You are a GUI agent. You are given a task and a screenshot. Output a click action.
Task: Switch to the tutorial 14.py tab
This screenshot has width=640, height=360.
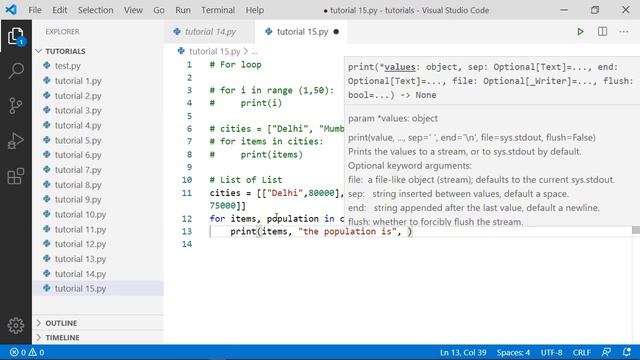tap(210, 32)
